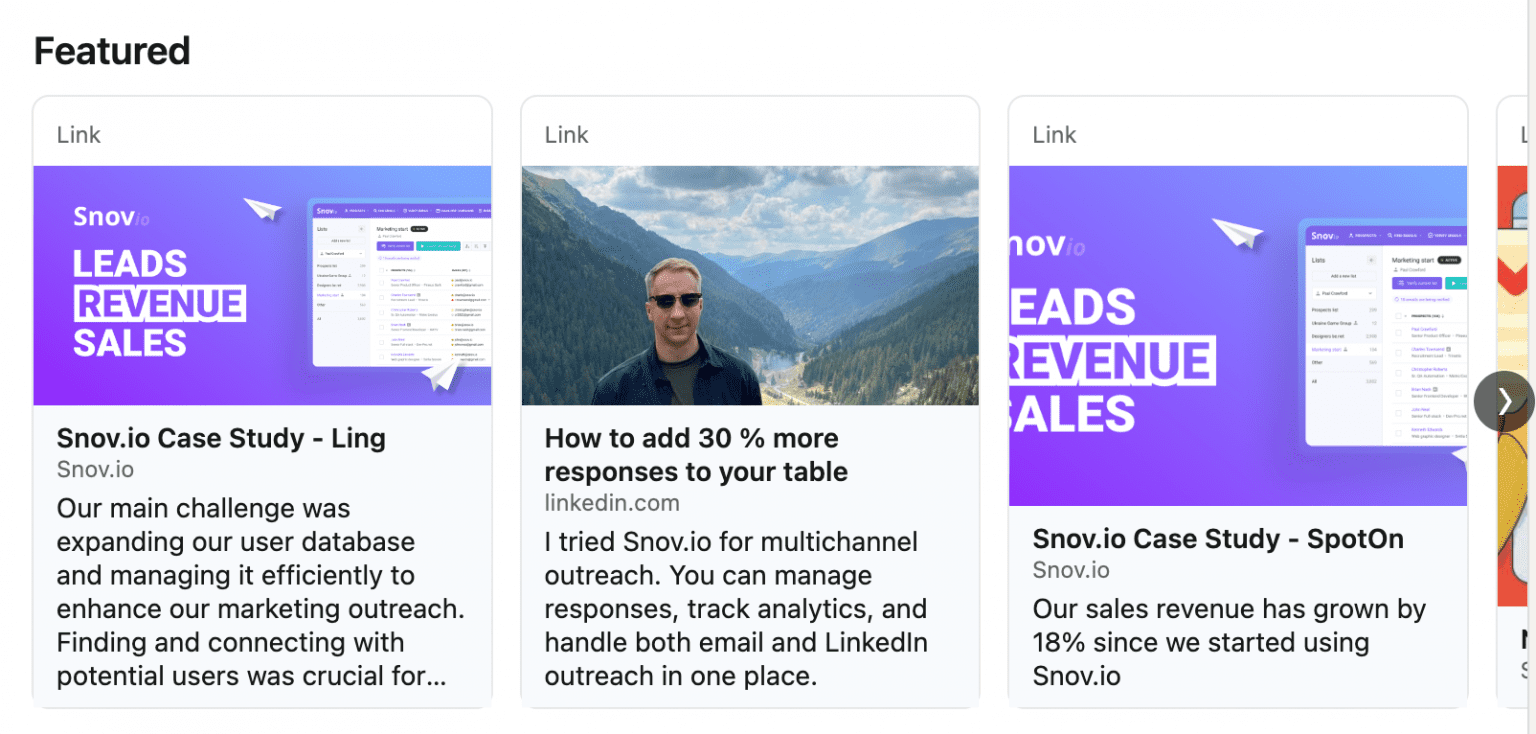The width and height of the screenshot is (1536, 734).
Task: Click the Ling case study description text
Action: point(259,590)
